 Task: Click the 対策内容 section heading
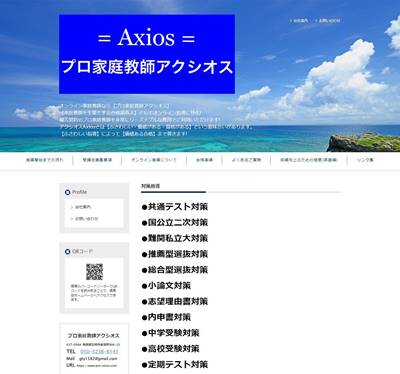pos(151,186)
